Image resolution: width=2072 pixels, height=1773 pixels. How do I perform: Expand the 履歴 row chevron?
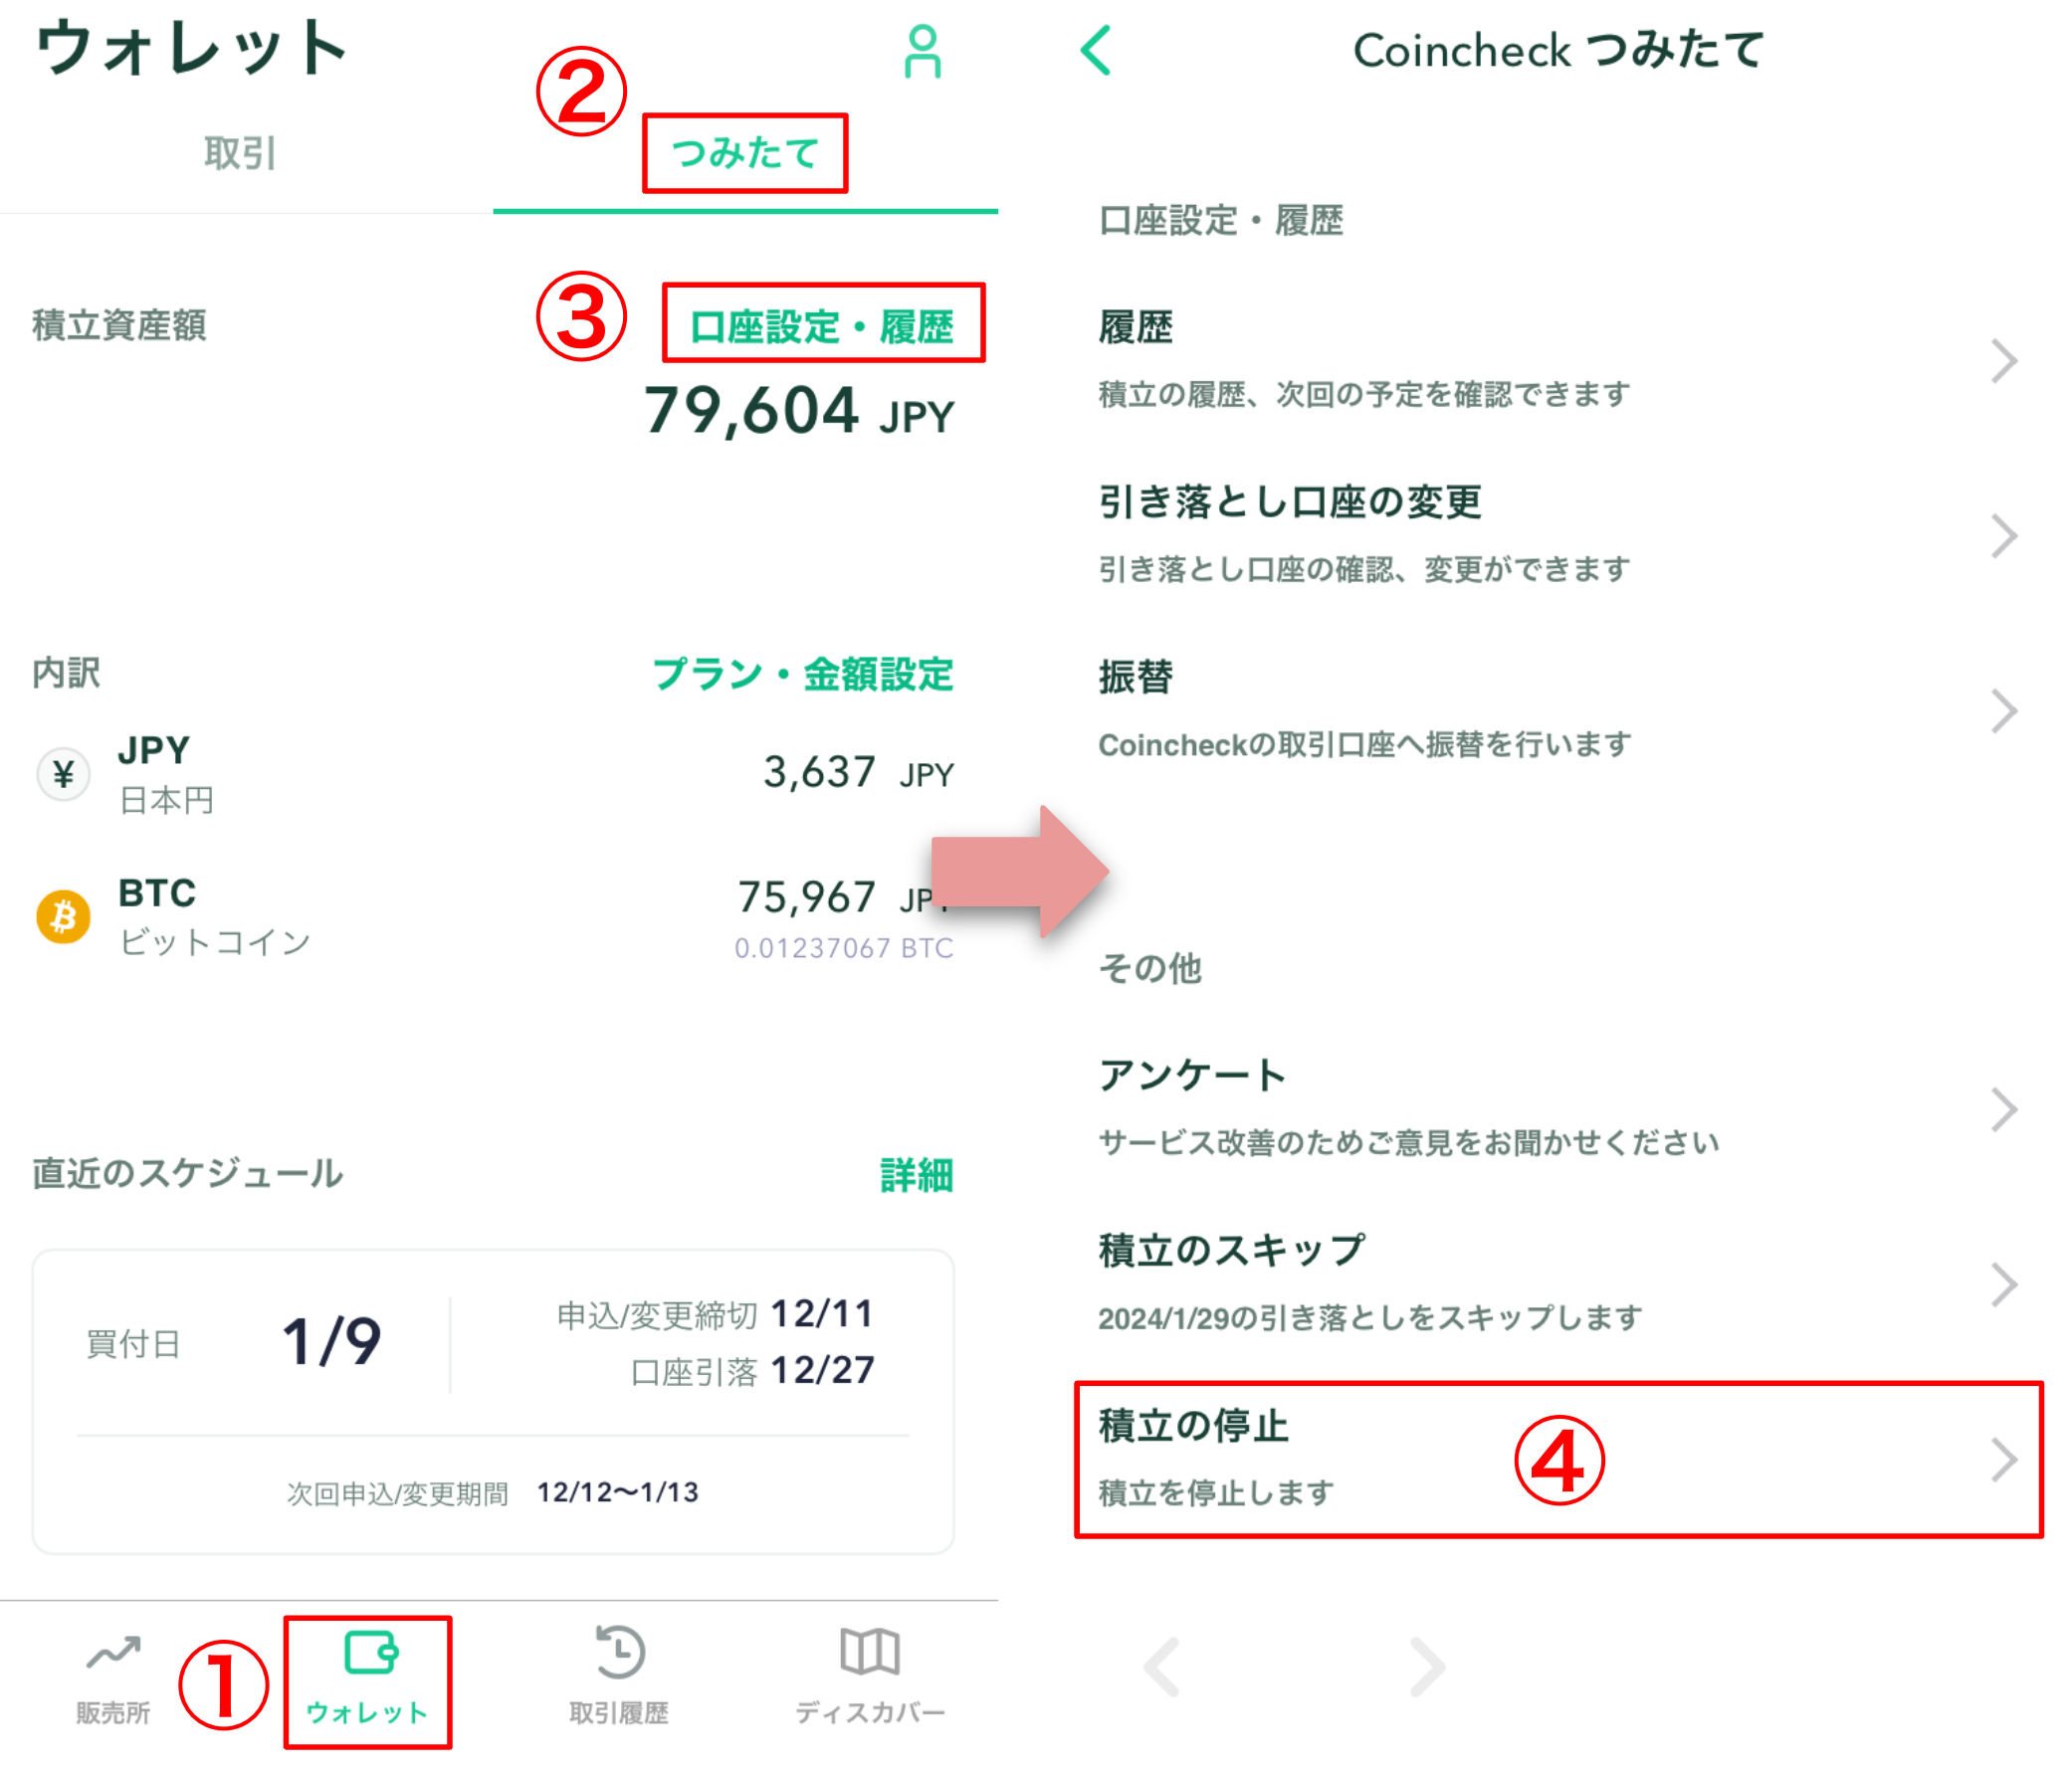pyautogui.click(x=2003, y=361)
